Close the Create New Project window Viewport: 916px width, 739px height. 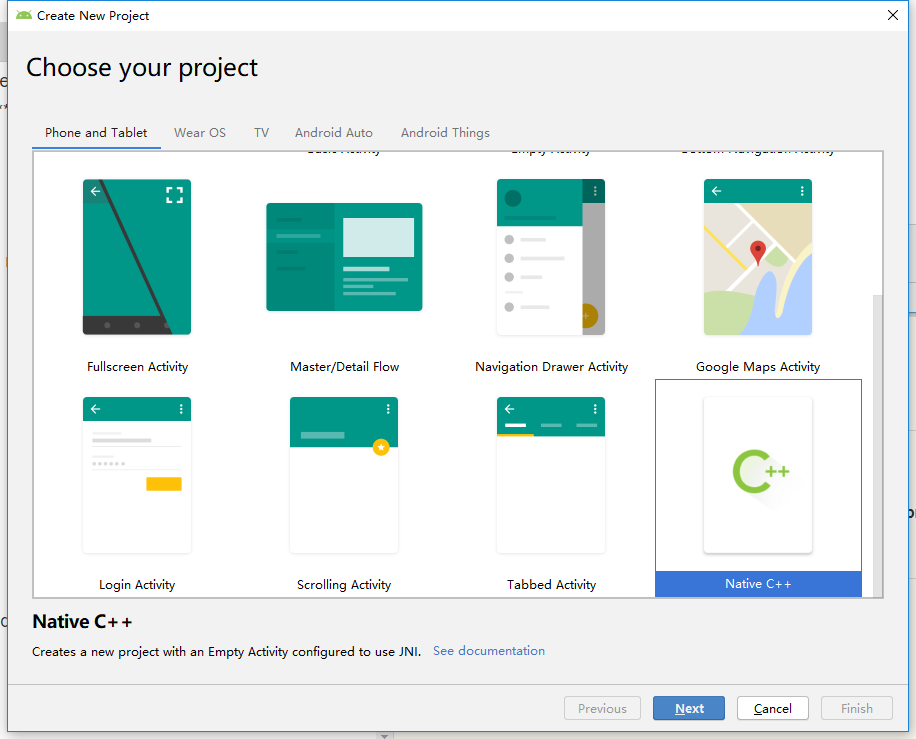[x=893, y=15]
